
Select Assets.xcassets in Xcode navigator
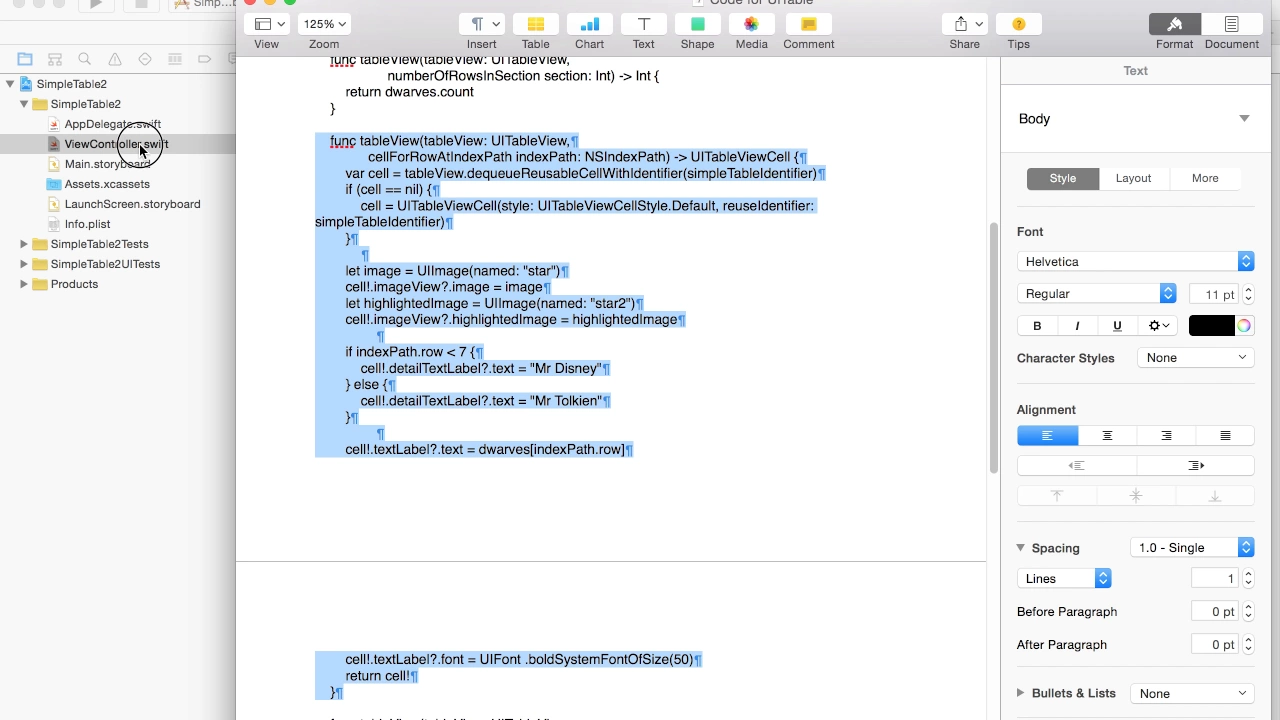pyautogui.click(x=107, y=184)
